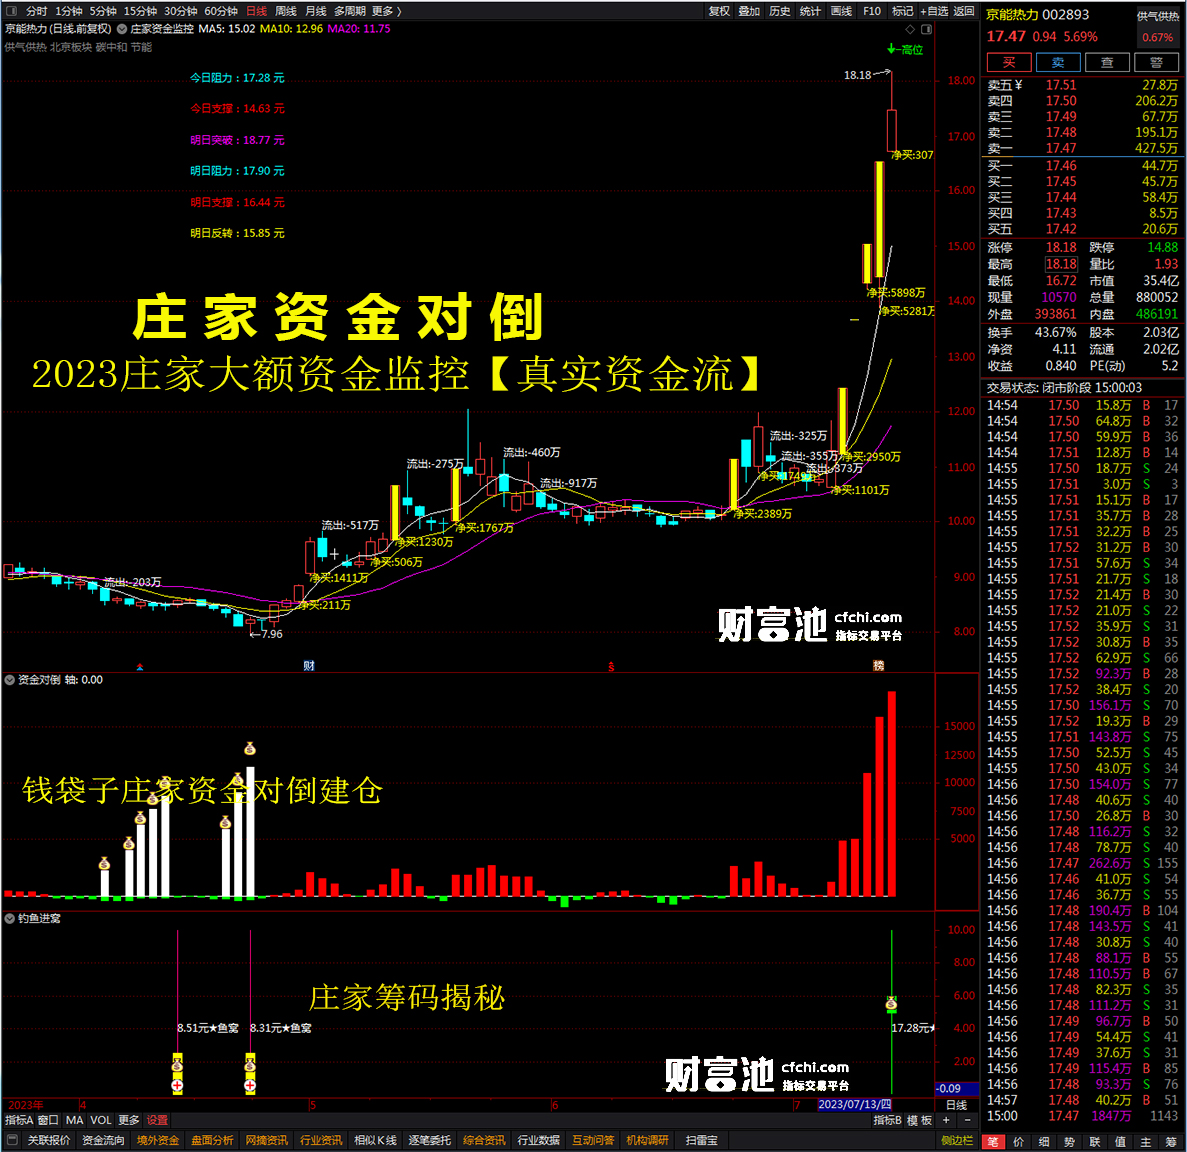Expand the 资金对倒 indicator settings arrow

click(10, 680)
